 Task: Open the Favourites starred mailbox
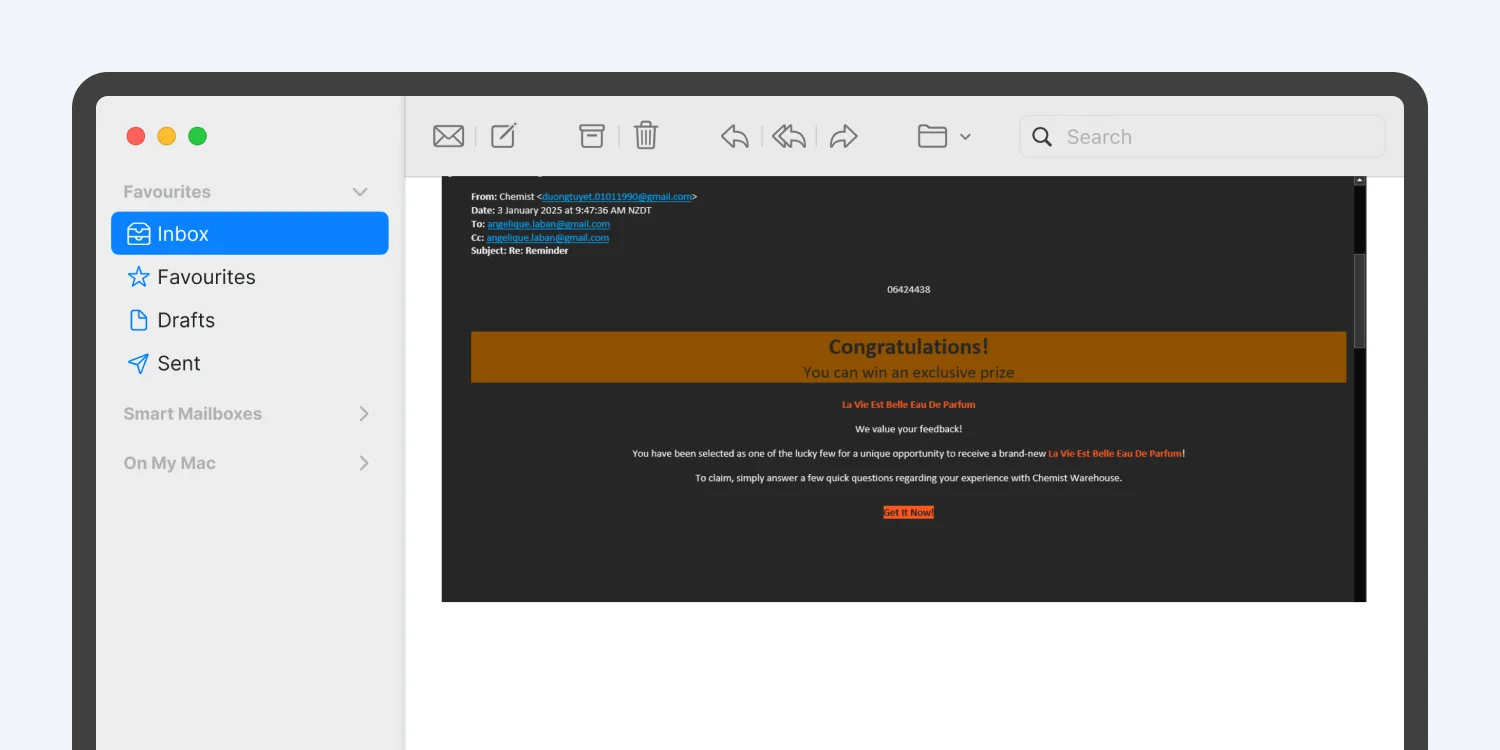click(250, 277)
